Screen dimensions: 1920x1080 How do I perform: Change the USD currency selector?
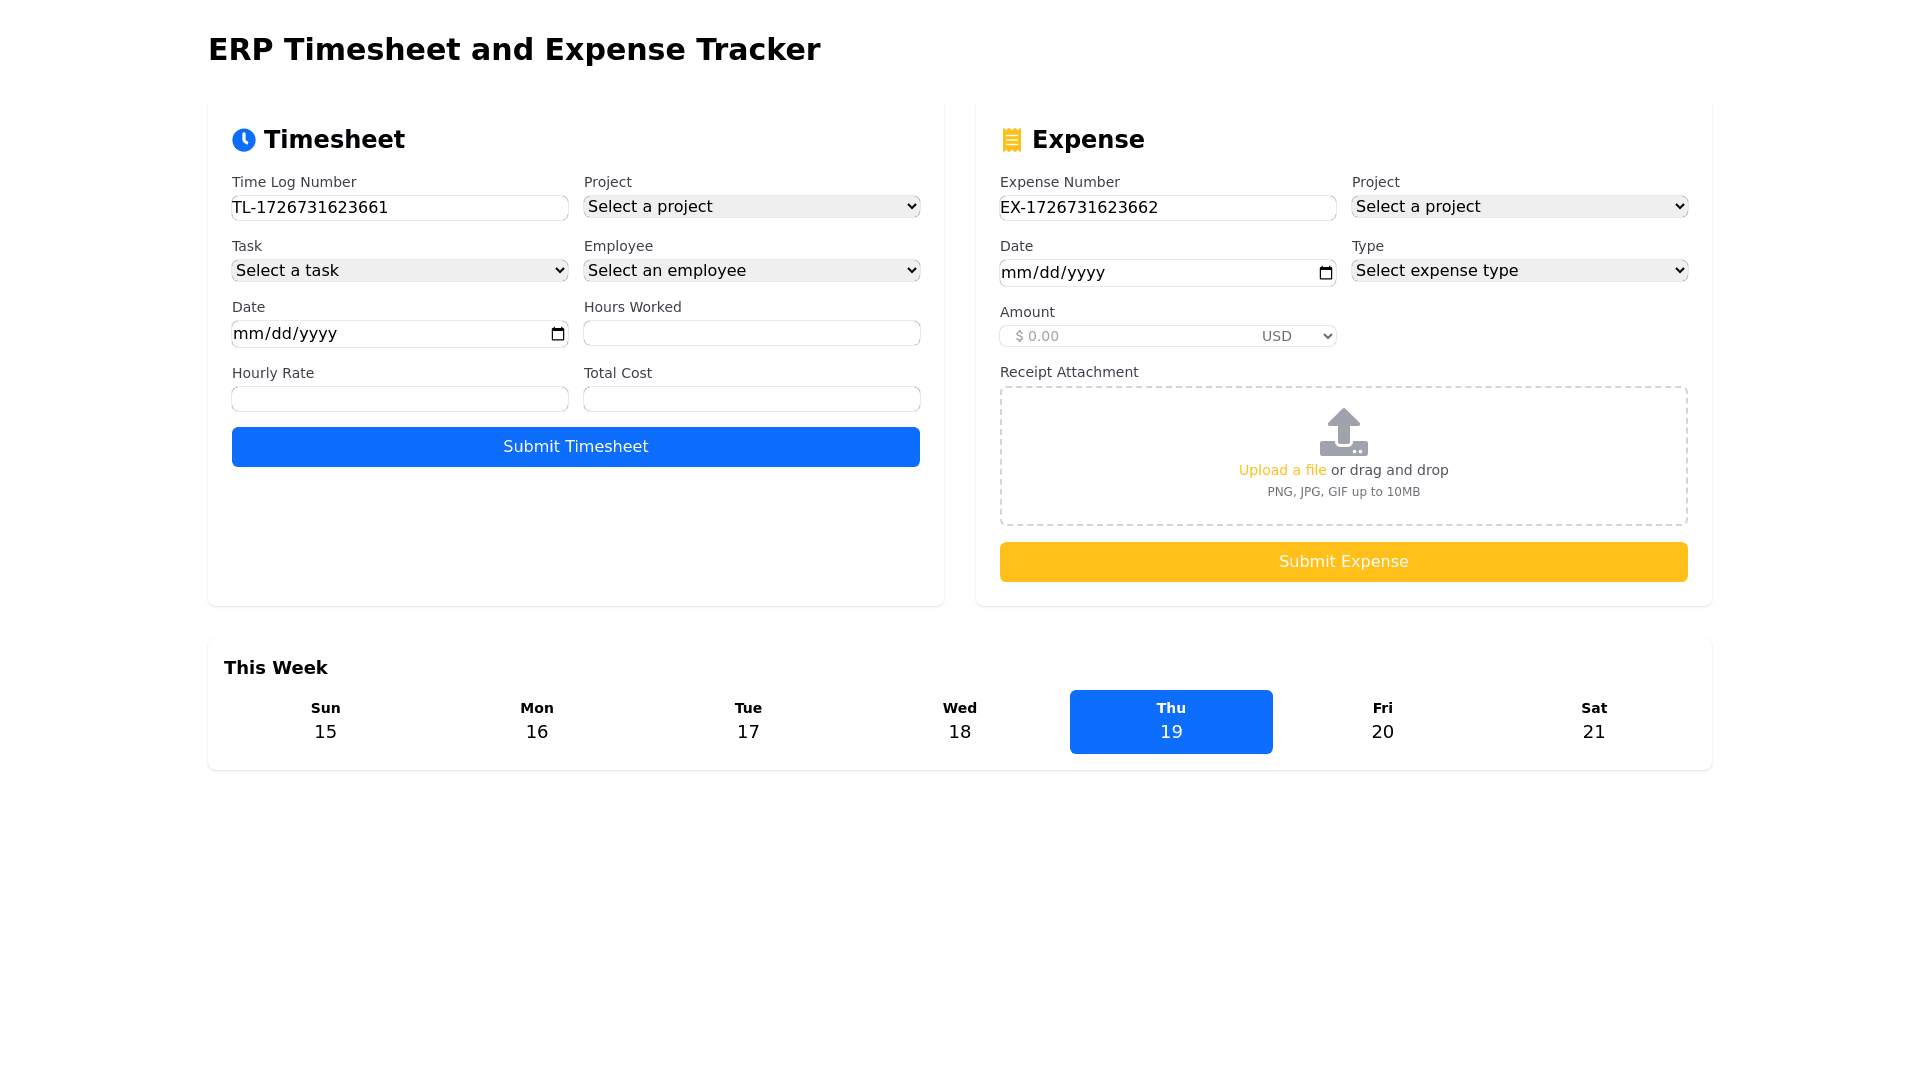point(1296,336)
